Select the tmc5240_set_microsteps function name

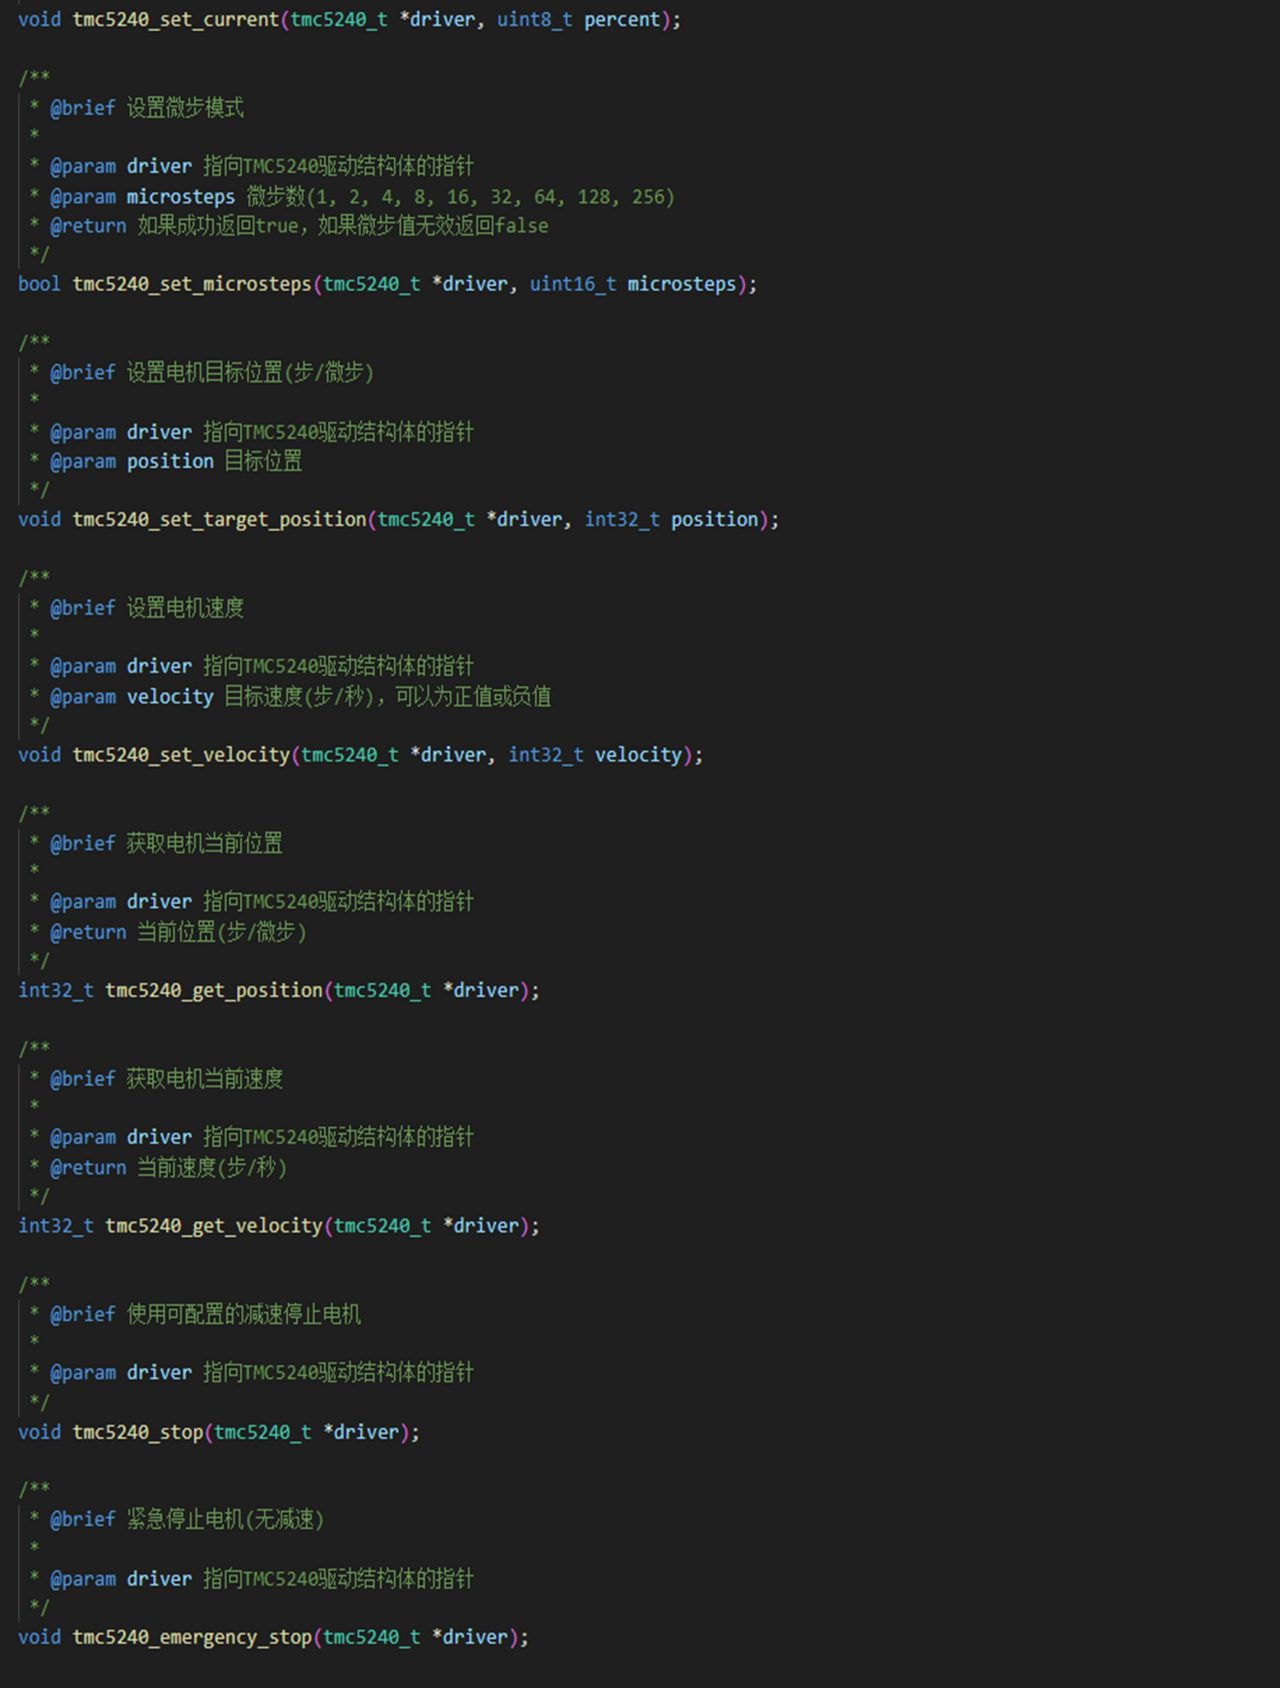192,284
